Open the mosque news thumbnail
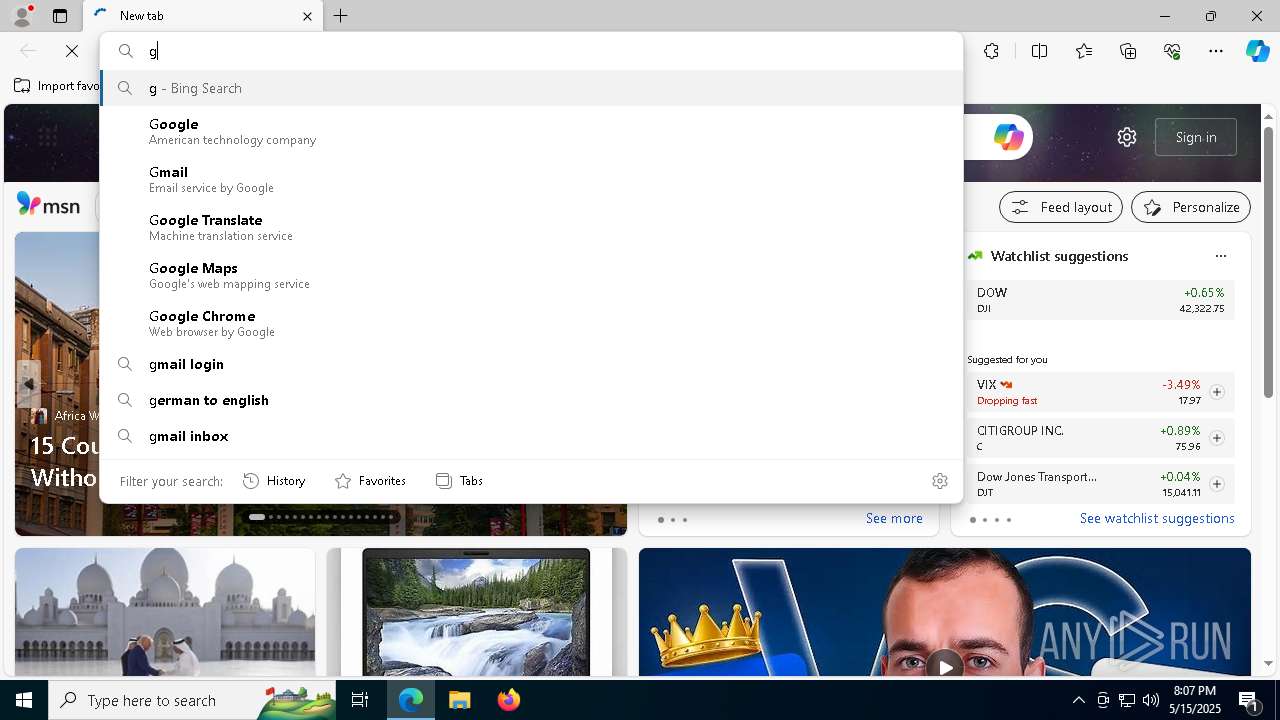The image size is (1280, 720). 165,612
